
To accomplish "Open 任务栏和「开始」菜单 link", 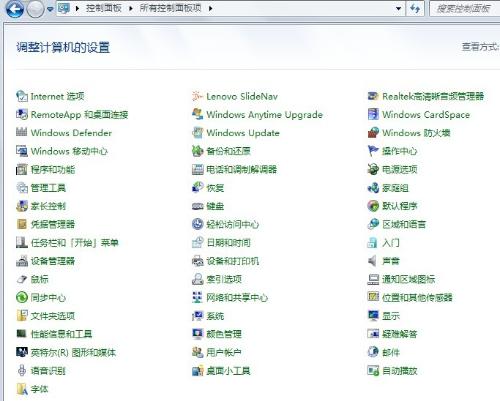I will (x=75, y=243).
